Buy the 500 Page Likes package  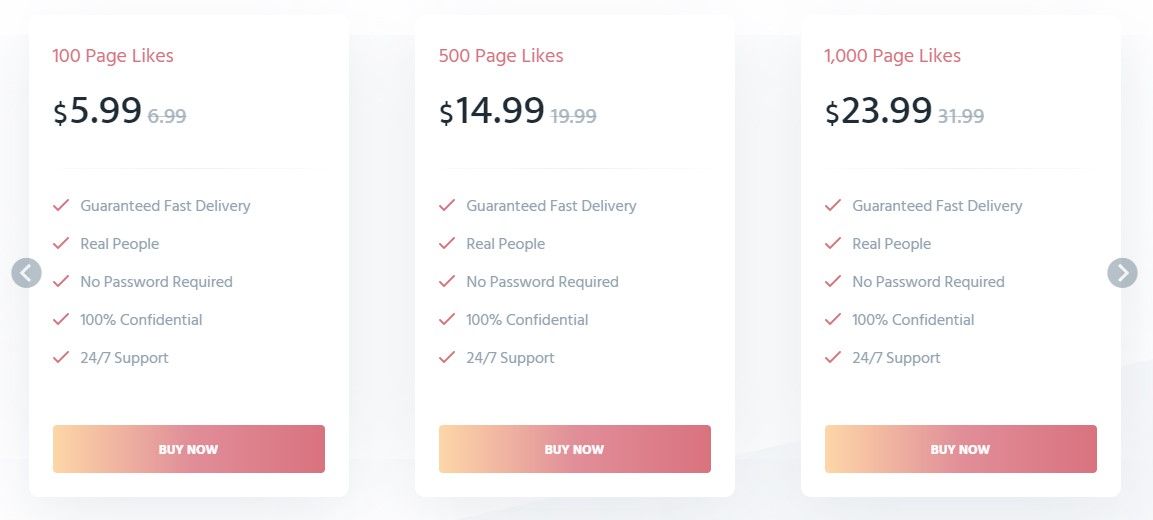pyautogui.click(x=574, y=449)
